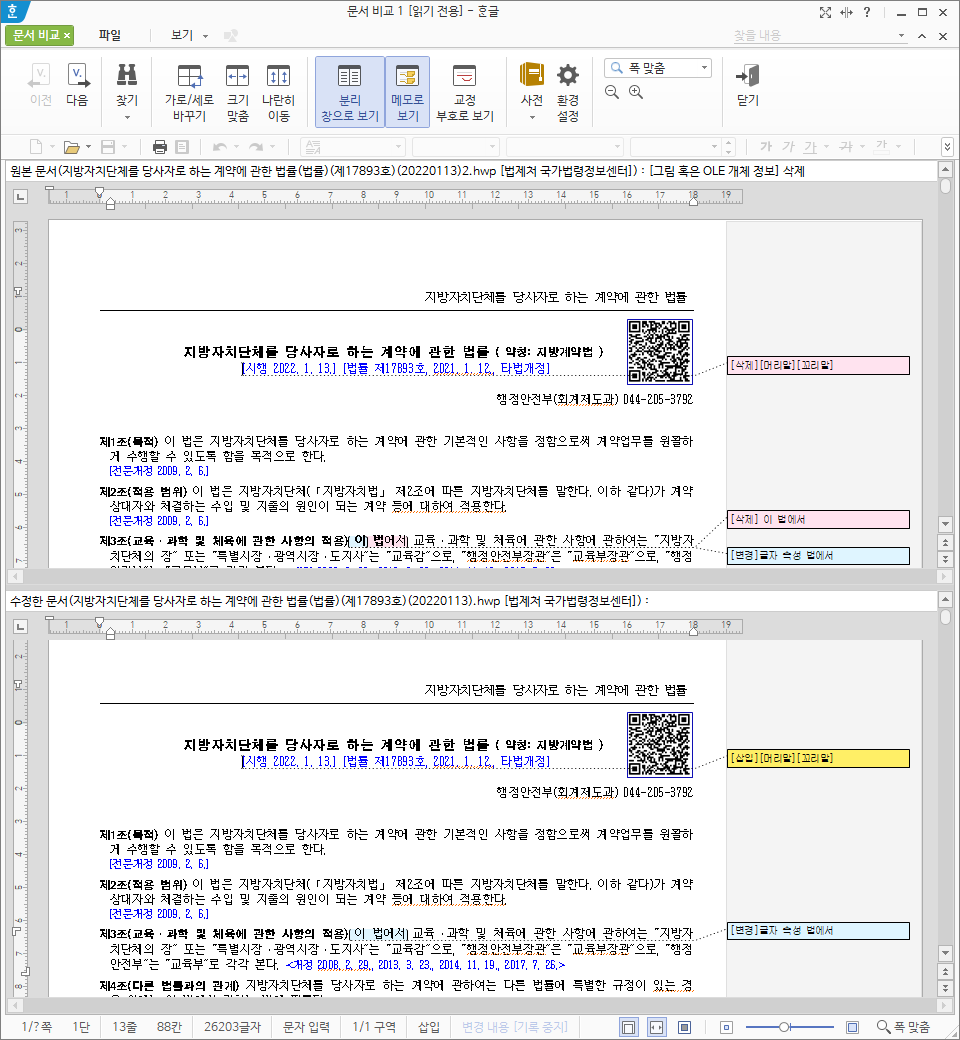Toggle insert mode (삽입) in status bar
The image size is (960, 1040).
point(429,1027)
